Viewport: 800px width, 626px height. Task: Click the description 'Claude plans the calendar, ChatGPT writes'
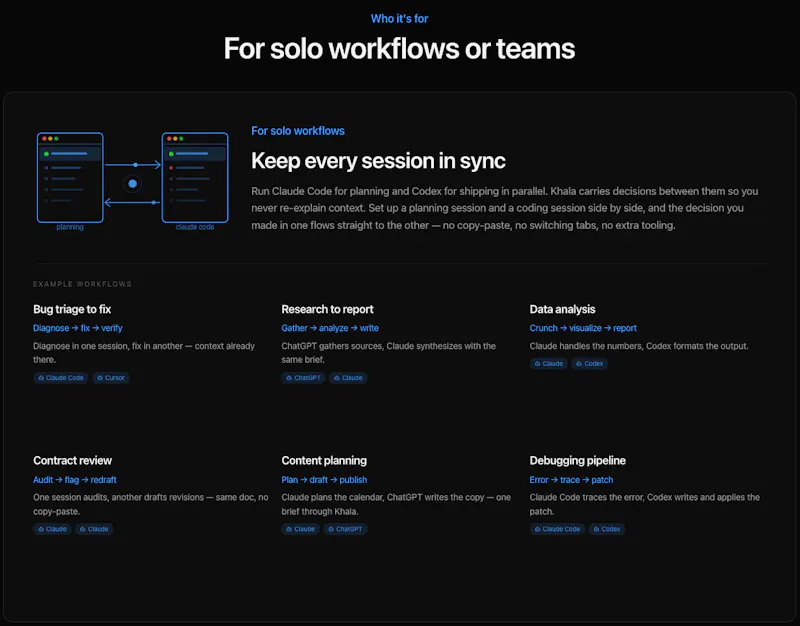pyautogui.click(x=396, y=504)
